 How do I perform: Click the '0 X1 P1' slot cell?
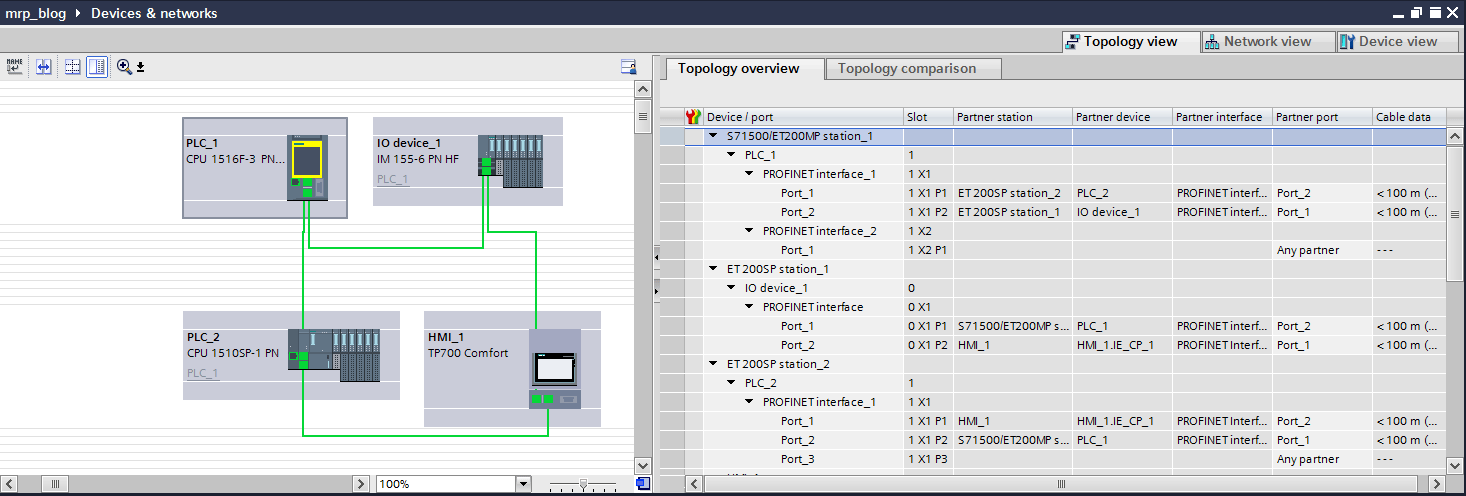coord(928,326)
